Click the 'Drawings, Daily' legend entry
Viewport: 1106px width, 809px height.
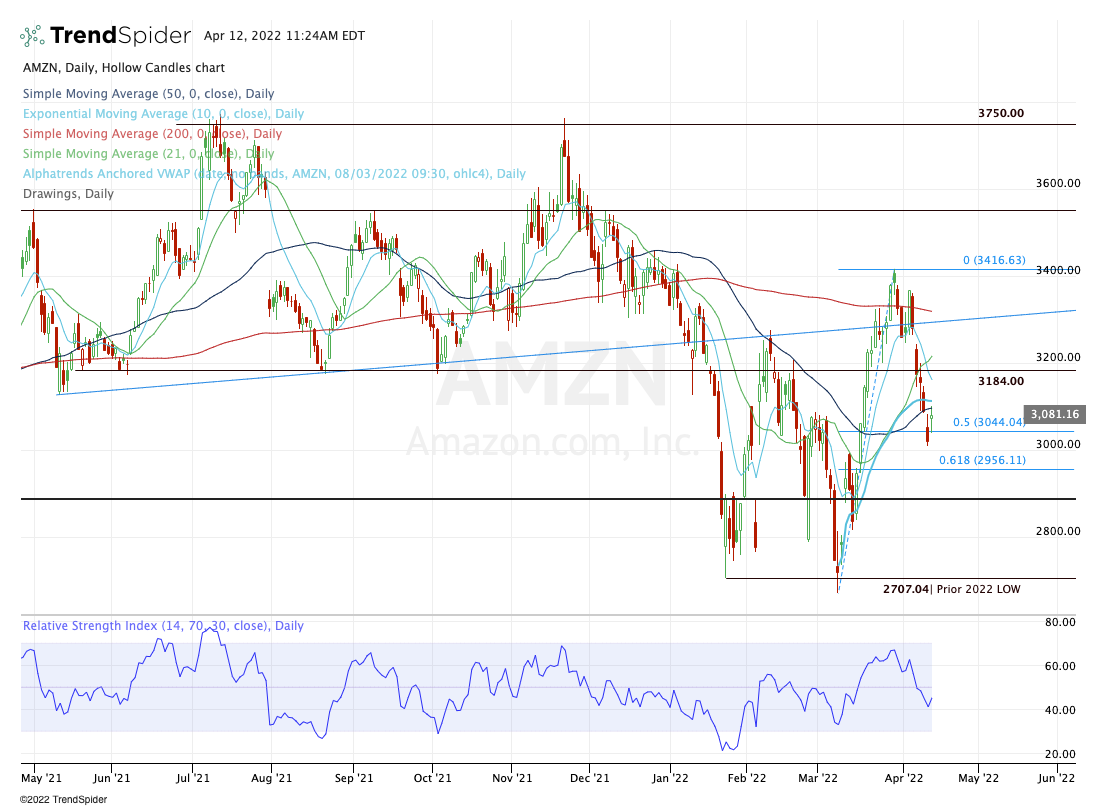coord(68,193)
